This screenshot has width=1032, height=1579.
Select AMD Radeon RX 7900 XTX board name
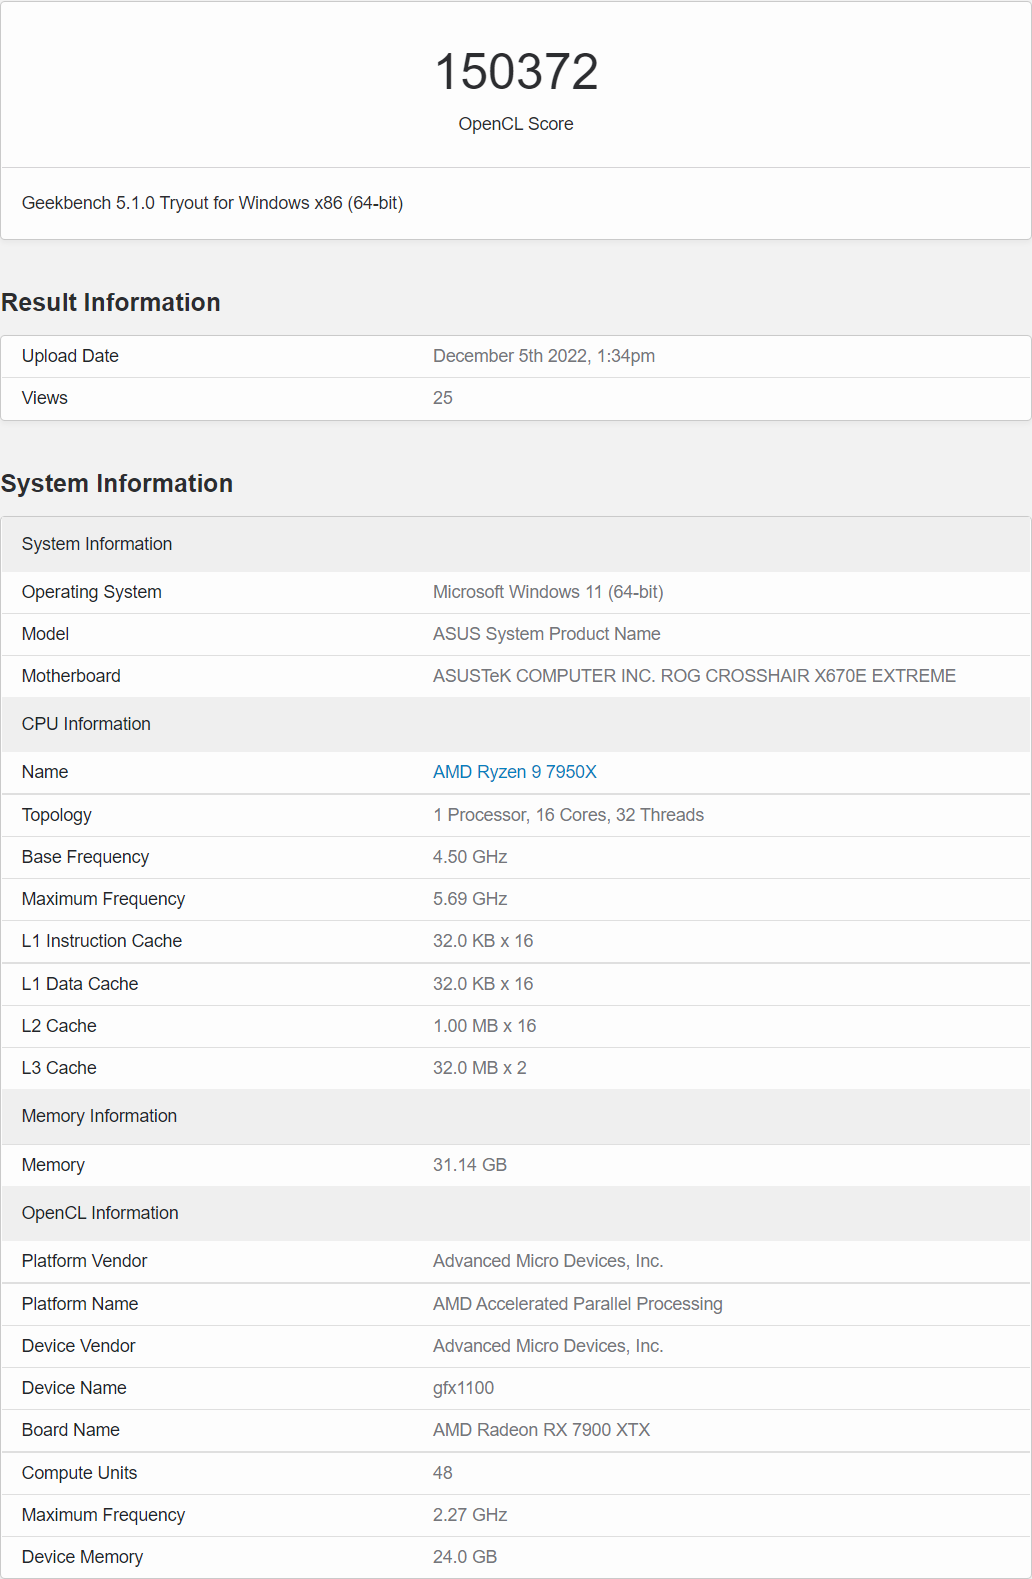(541, 1430)
